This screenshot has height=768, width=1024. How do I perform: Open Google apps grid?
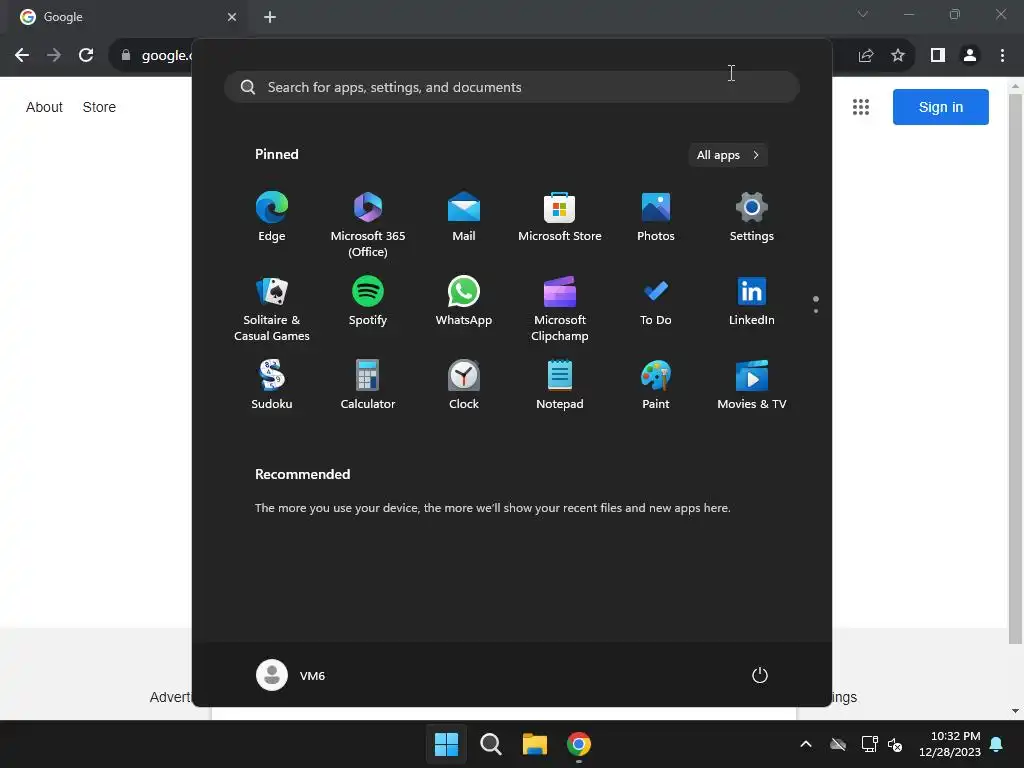coord(861,107)
